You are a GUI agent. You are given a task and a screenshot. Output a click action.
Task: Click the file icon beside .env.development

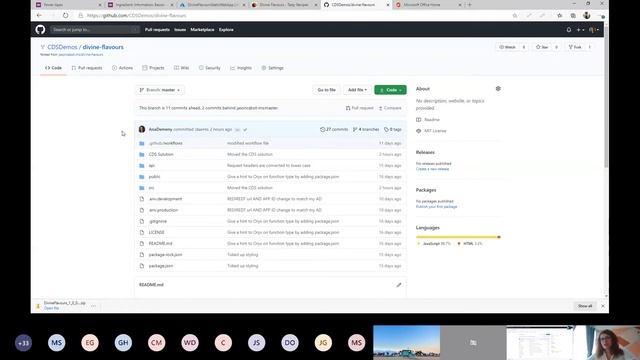coord(142,199)
